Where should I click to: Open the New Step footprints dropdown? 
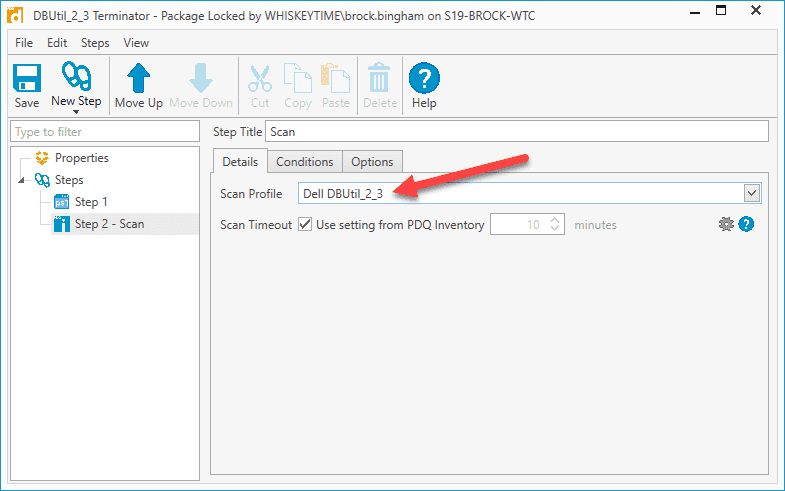click(76, 87)
